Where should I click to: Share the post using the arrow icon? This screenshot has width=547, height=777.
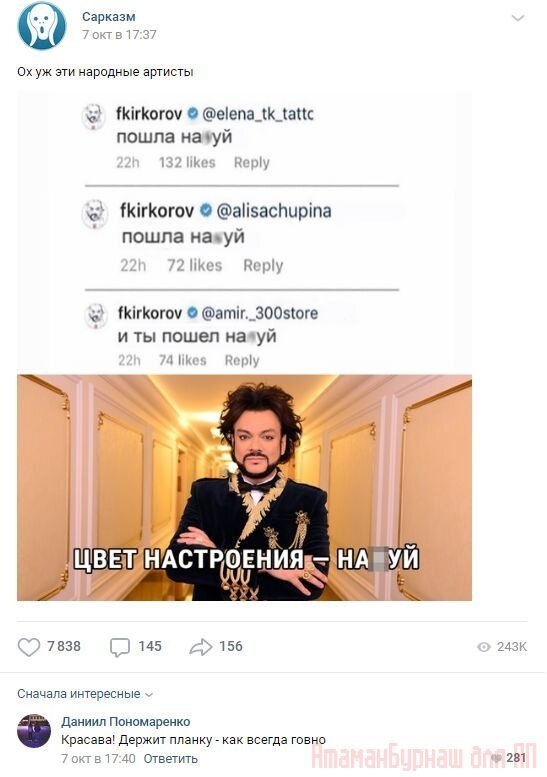[201, 647]
